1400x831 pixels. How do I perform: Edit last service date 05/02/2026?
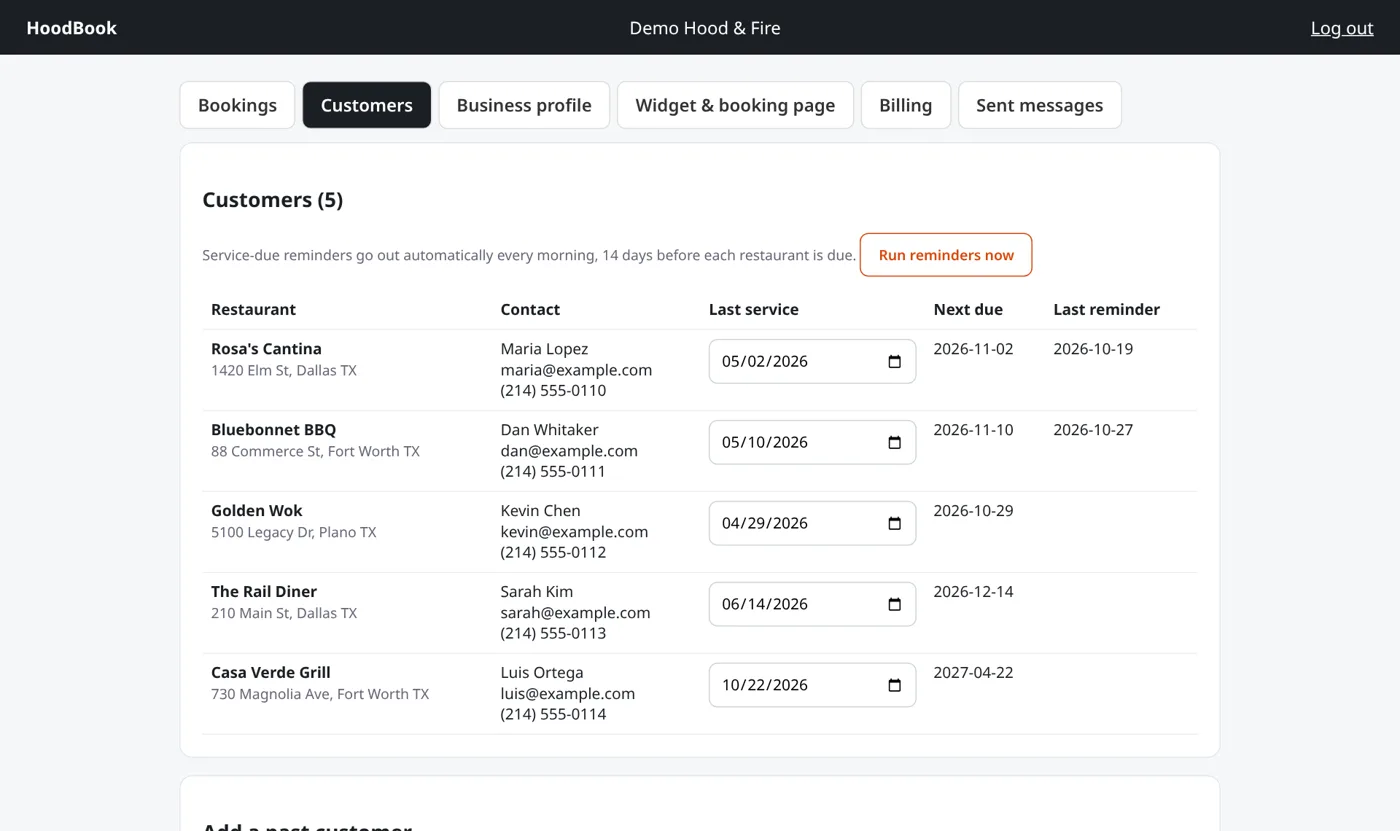click(812, 361)
